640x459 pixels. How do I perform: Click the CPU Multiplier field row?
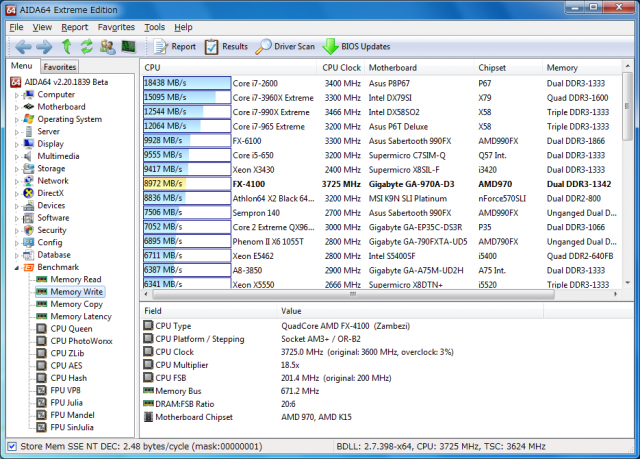click(343, 365)
